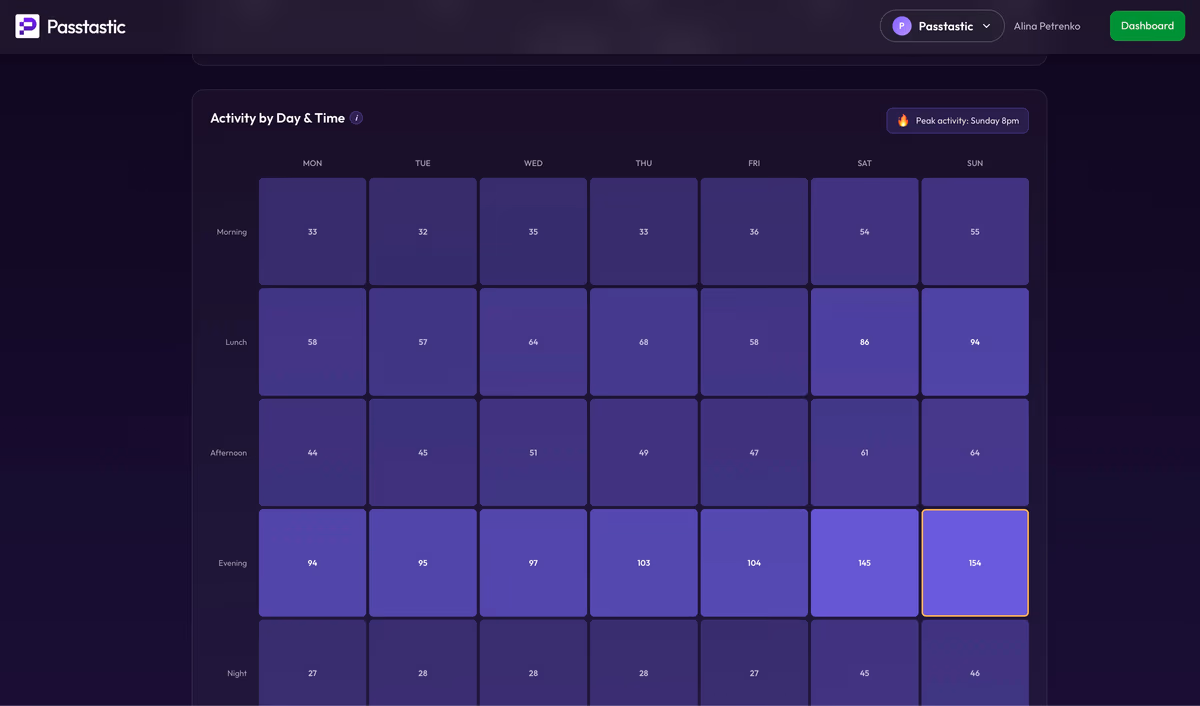The image size is (1200, 706).
Task: Select the Friday Morning cell showing 36
Action: [x=754, y=232]
